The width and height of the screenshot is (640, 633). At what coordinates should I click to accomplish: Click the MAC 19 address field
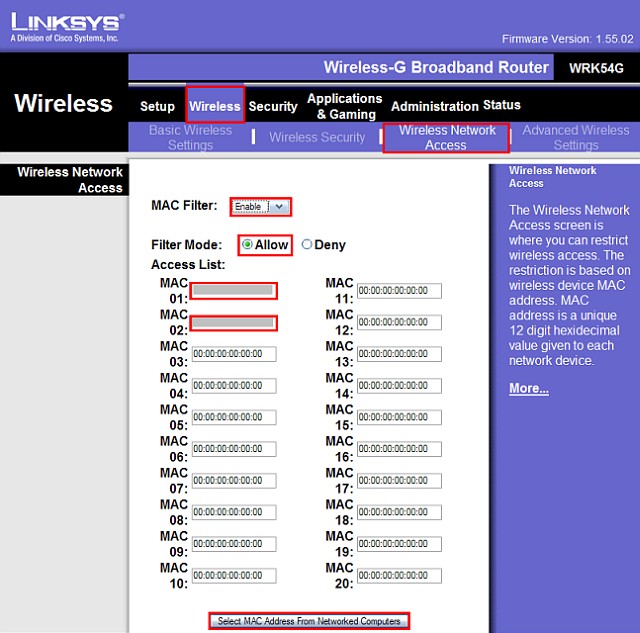point(399,544)
